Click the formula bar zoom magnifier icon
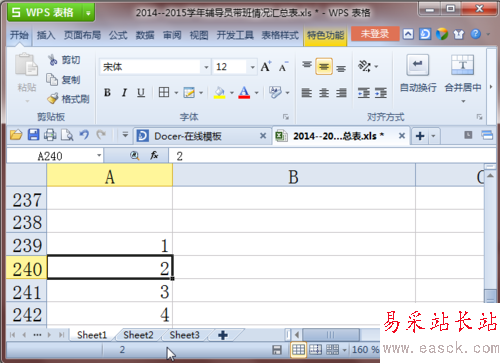 pyautogui.click(x=135, y=155)
